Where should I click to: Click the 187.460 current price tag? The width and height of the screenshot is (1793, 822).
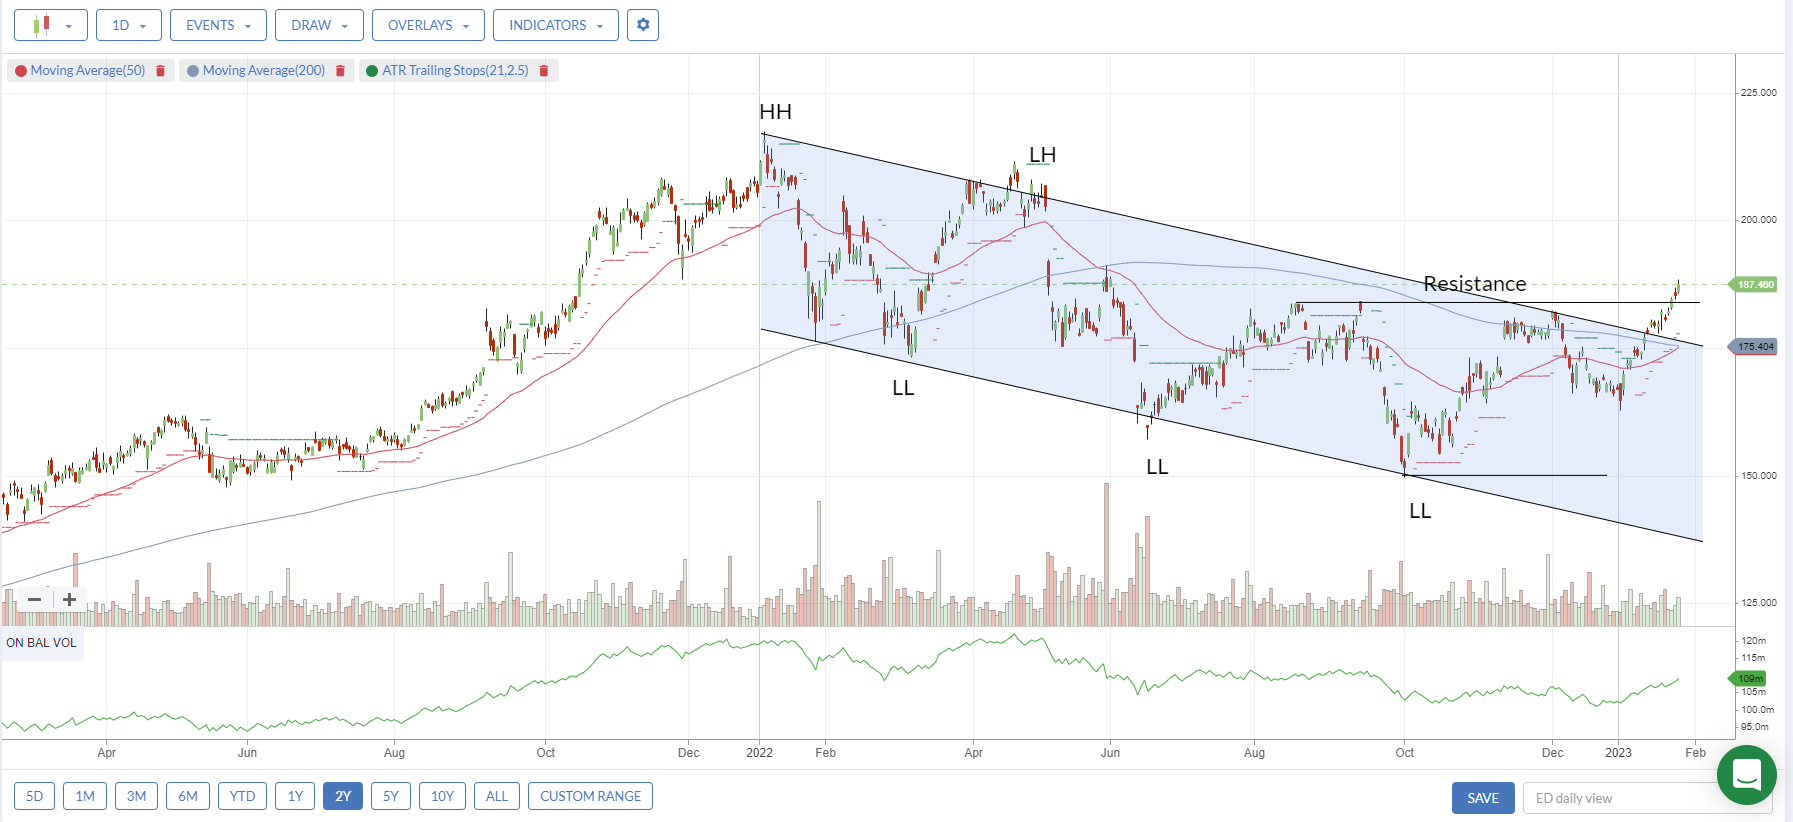tap(1753, 285)
